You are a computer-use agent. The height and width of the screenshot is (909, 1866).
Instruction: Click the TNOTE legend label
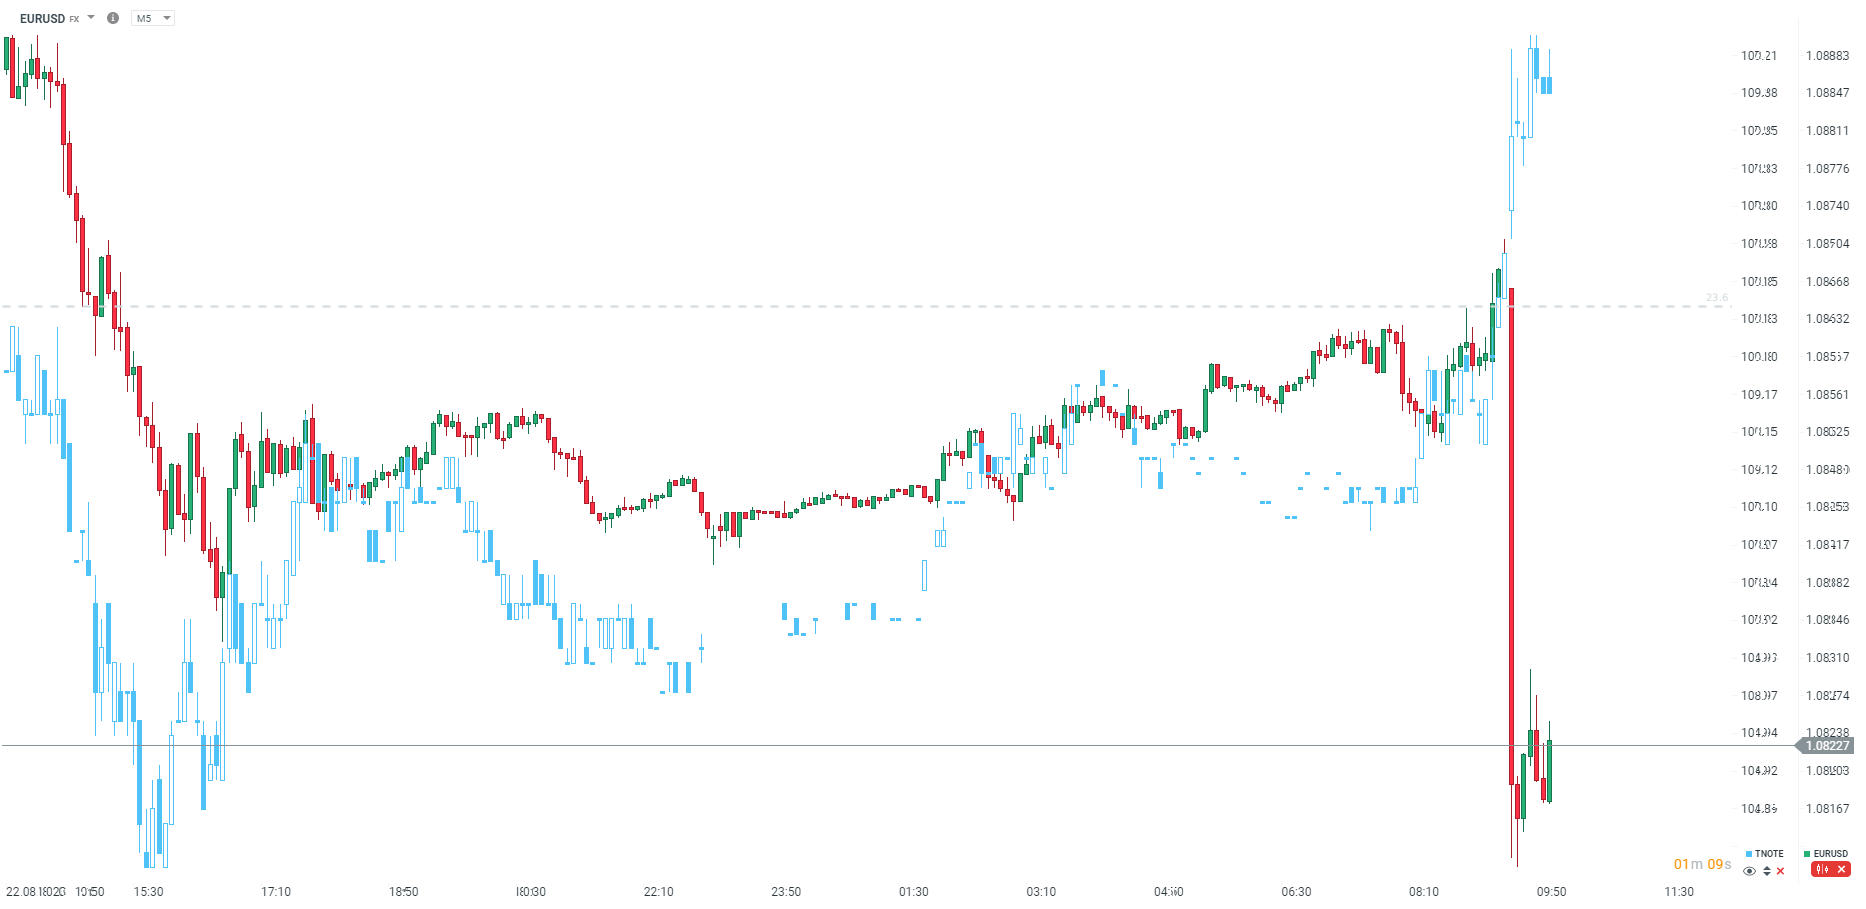1769,854
